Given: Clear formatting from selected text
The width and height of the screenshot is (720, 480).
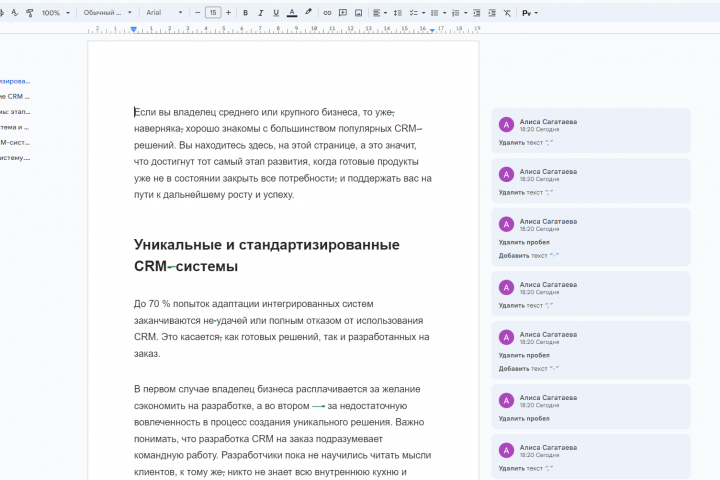Looking at the screenshot, I should click(507, 13).
